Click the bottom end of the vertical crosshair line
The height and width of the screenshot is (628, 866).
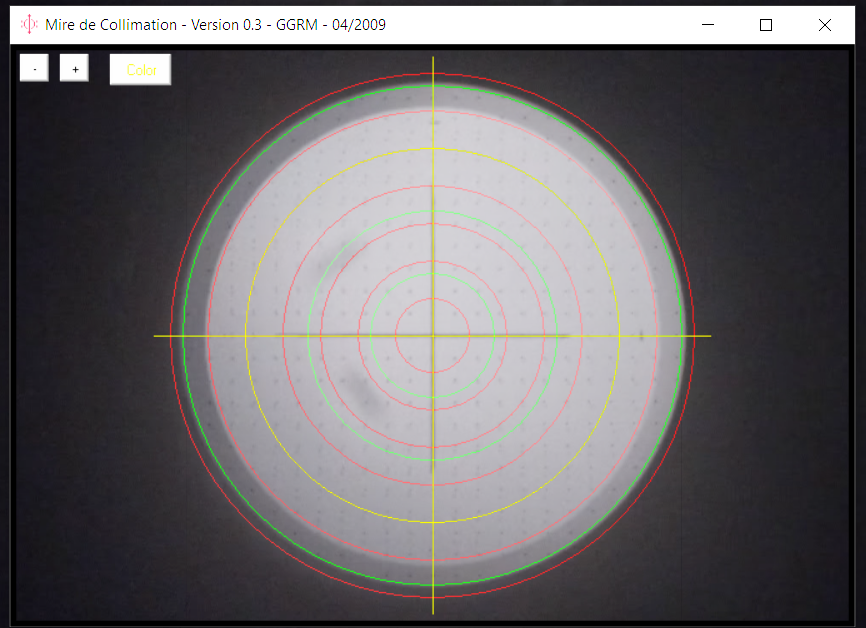[x=433, y=612]
